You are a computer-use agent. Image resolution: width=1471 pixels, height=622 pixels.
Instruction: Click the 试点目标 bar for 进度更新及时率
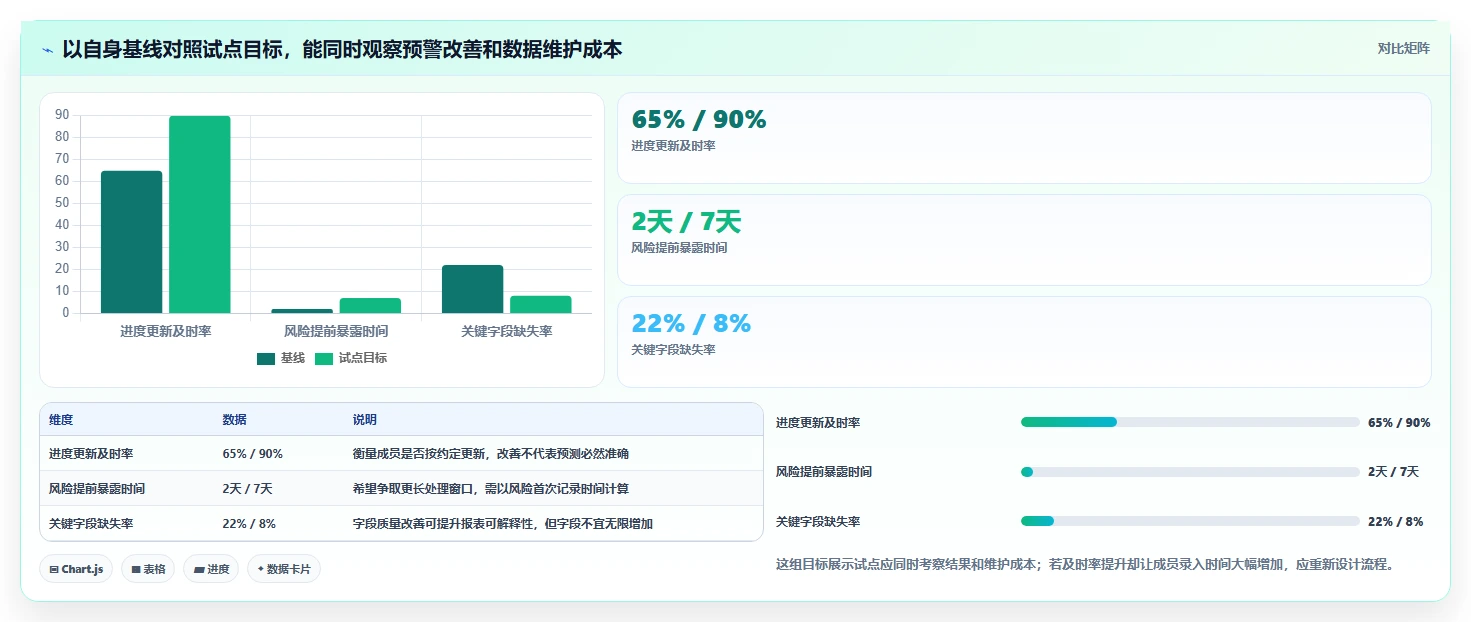pos(199,214)
